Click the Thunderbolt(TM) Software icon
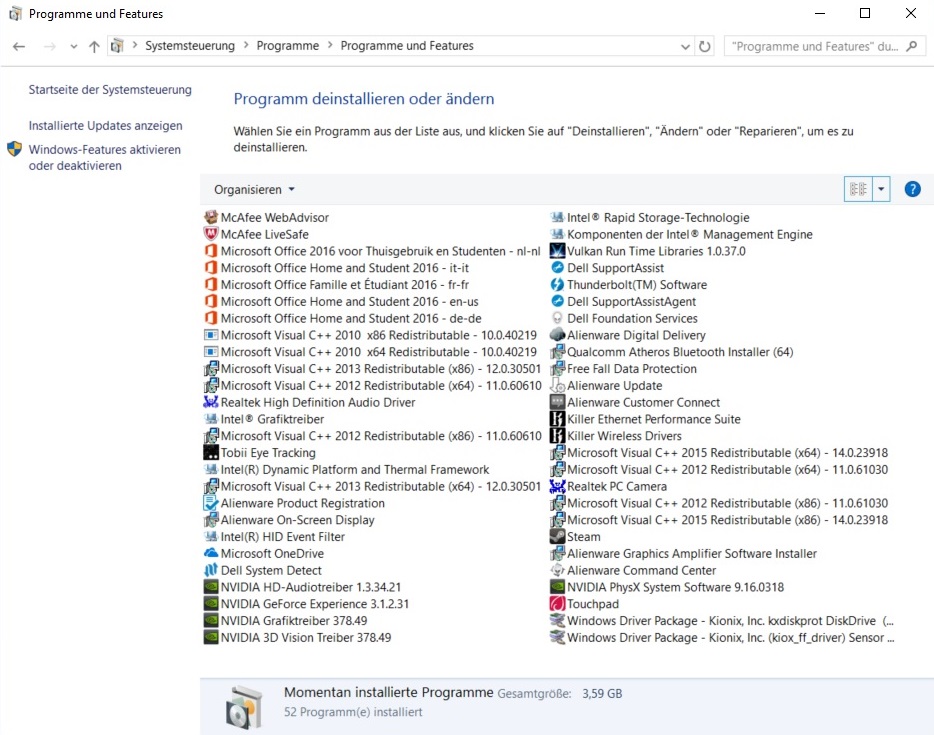Image resolution: width=934 pixels, height=735 pixels. (557, 285)
